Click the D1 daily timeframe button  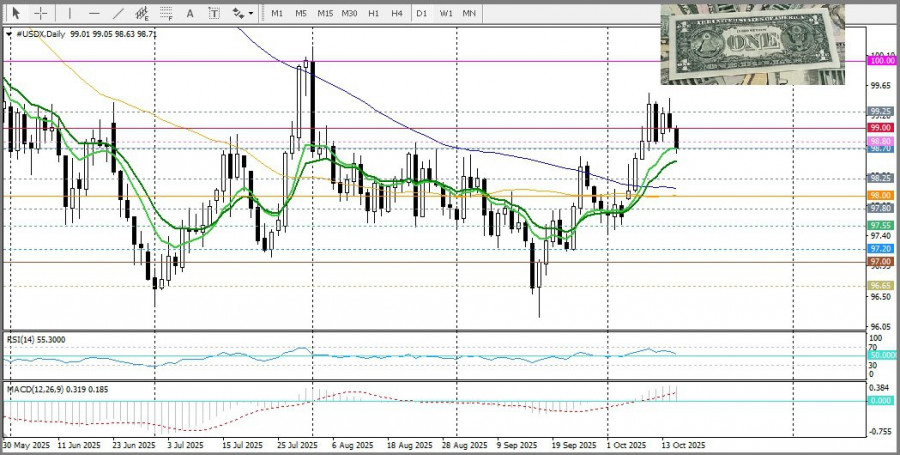pos(422,13)
